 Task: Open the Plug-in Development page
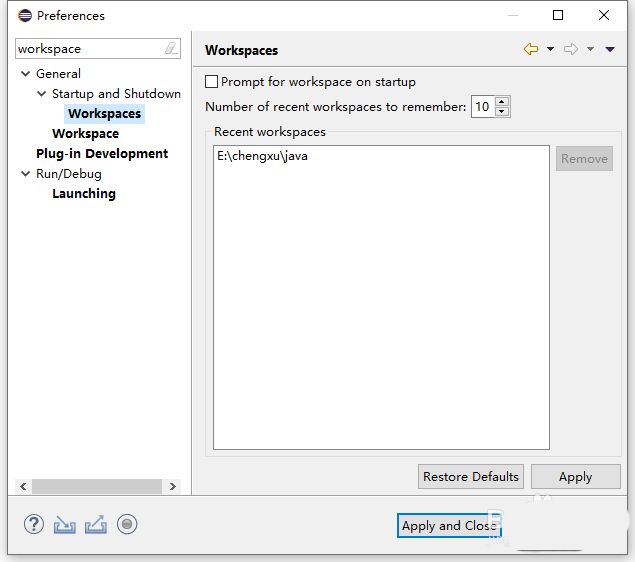[102, 153]
